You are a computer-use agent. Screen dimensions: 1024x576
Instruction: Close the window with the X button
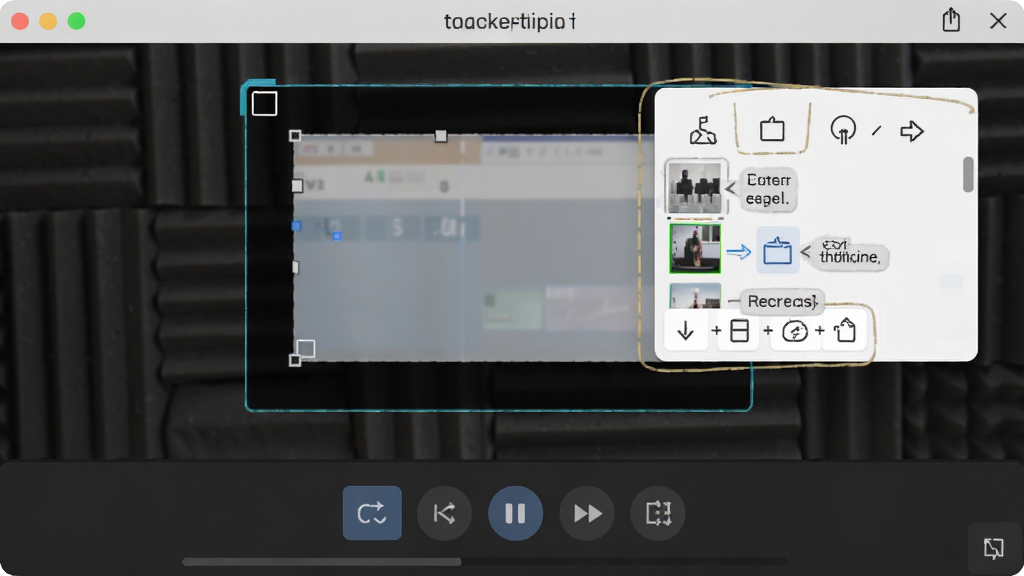point(998,21)
